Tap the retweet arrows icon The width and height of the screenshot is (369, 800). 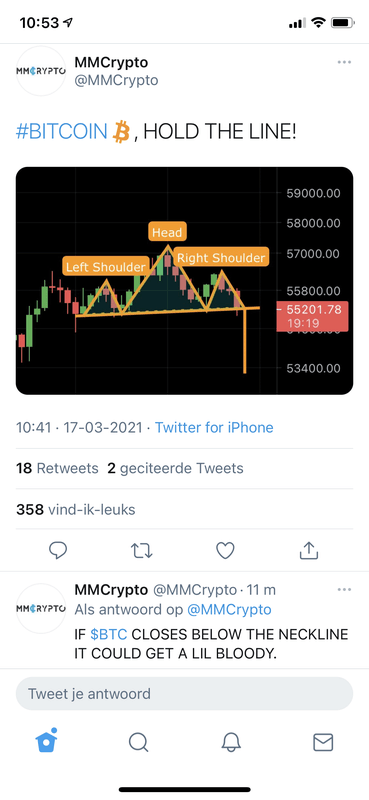point(141,551)
